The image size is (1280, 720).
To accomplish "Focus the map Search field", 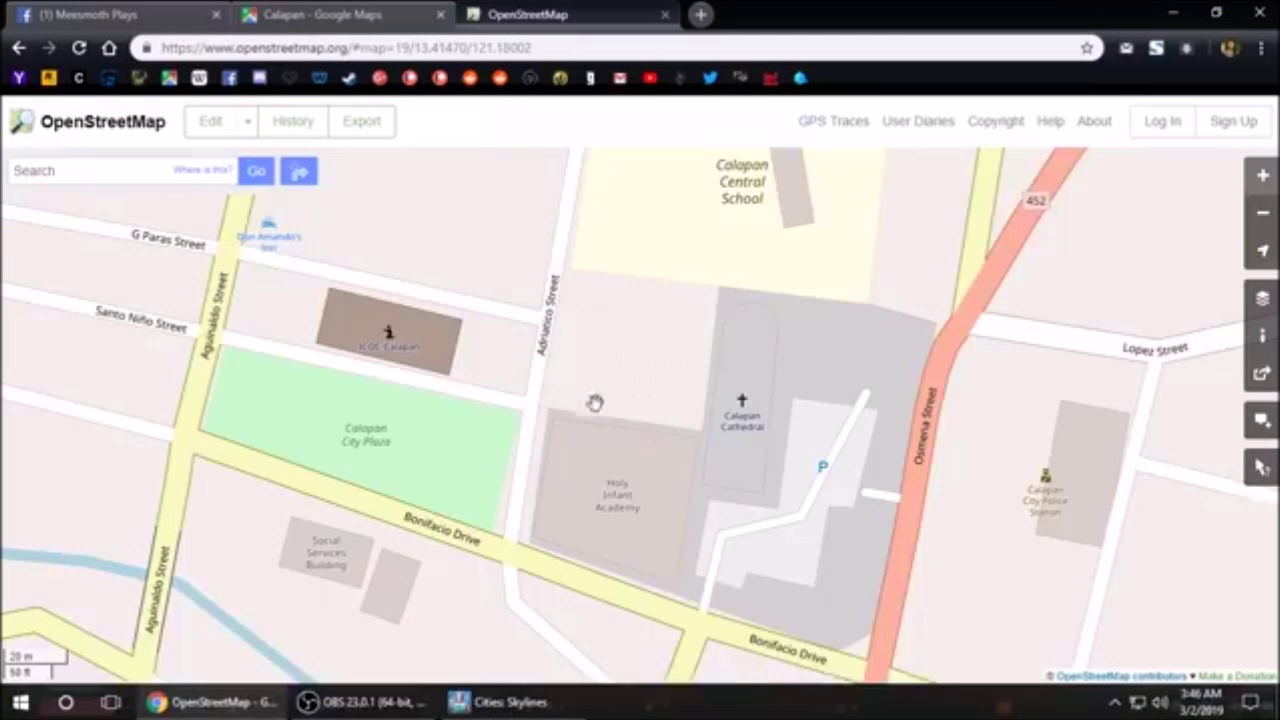I will [x=123, y=171].
